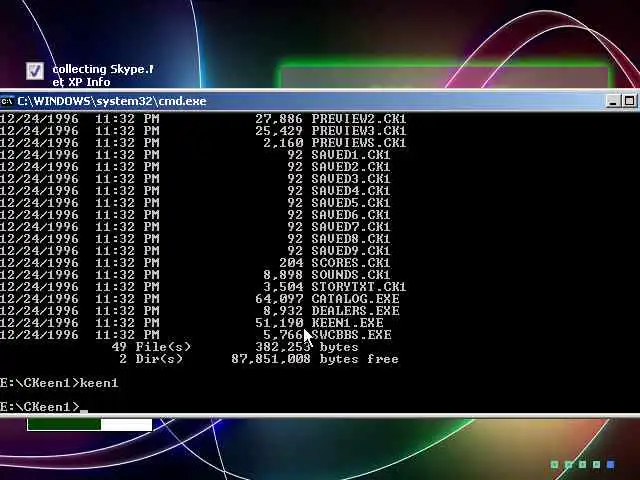Maximize the cmd.exe window
Viewport: 640px width, 480px height.
coord(629,101)
